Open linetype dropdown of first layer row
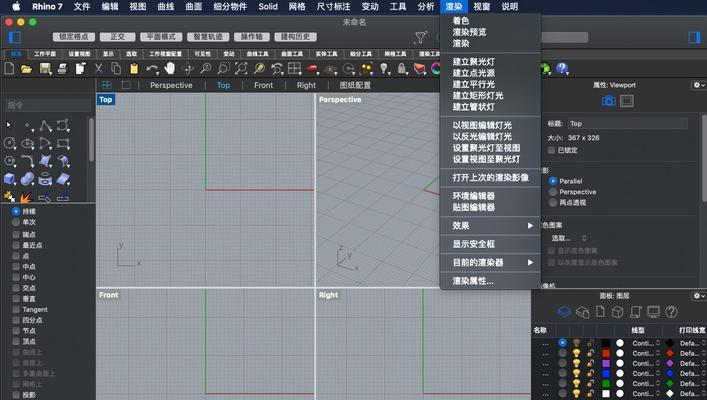This screenshot has height=400, width=707. 646,343
